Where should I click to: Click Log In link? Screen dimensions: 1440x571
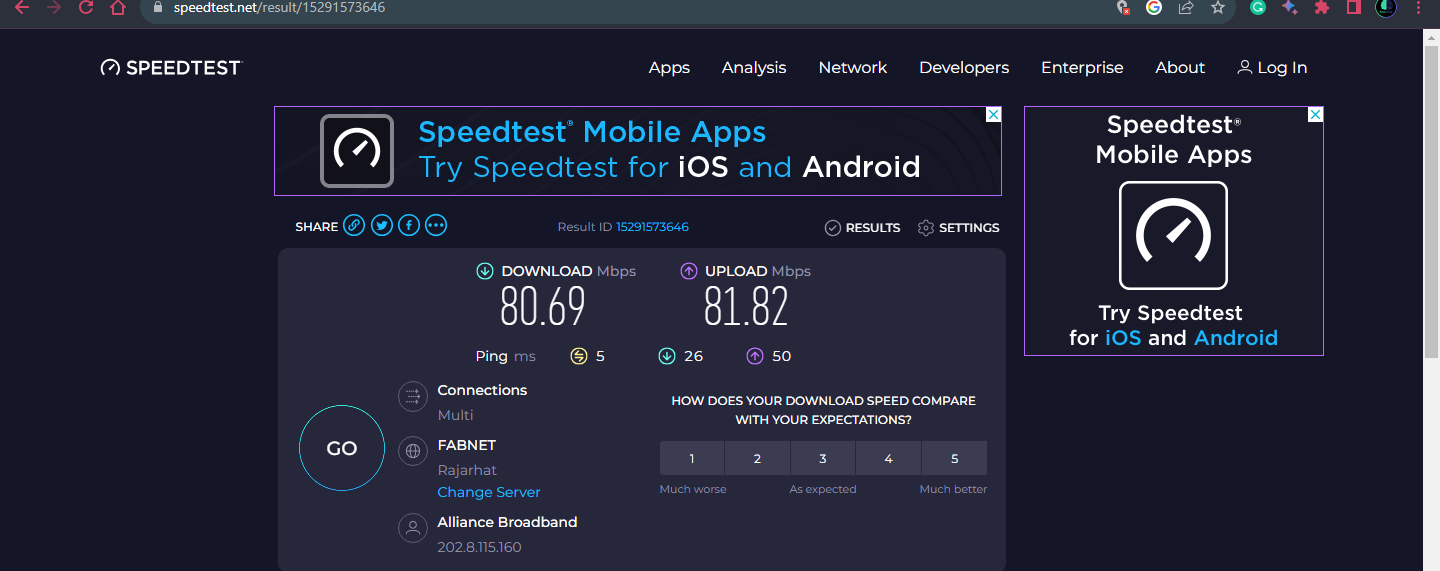1272,67
